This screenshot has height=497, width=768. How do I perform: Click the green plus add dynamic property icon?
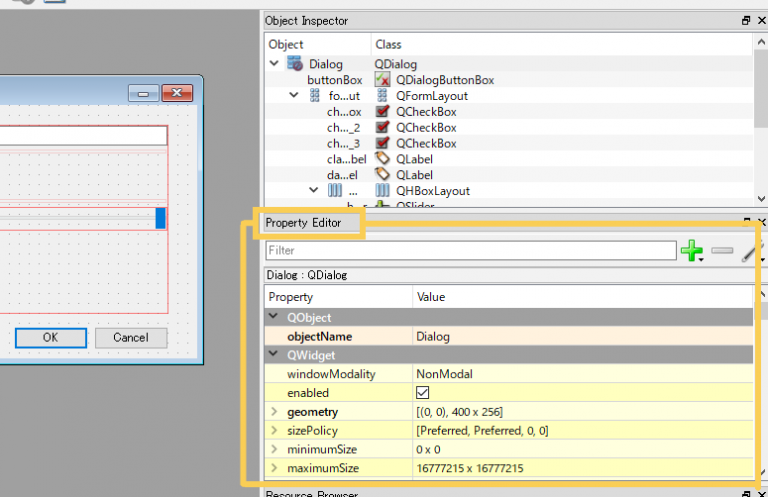point(691,251)
